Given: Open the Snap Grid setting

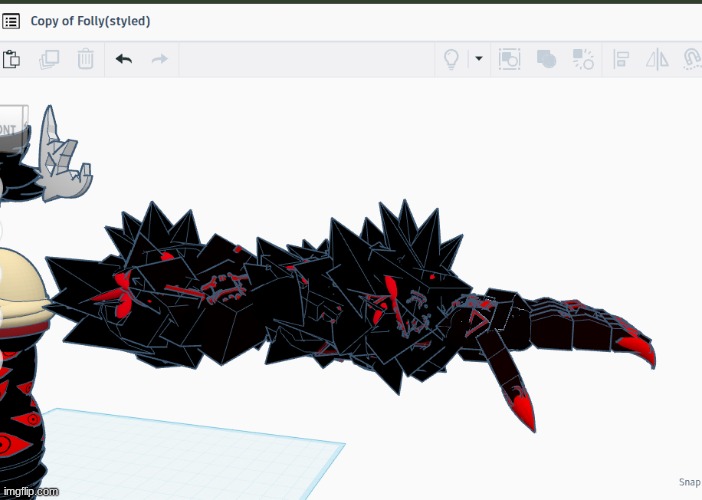Looking at the screenshot, I should pos(689,482).
